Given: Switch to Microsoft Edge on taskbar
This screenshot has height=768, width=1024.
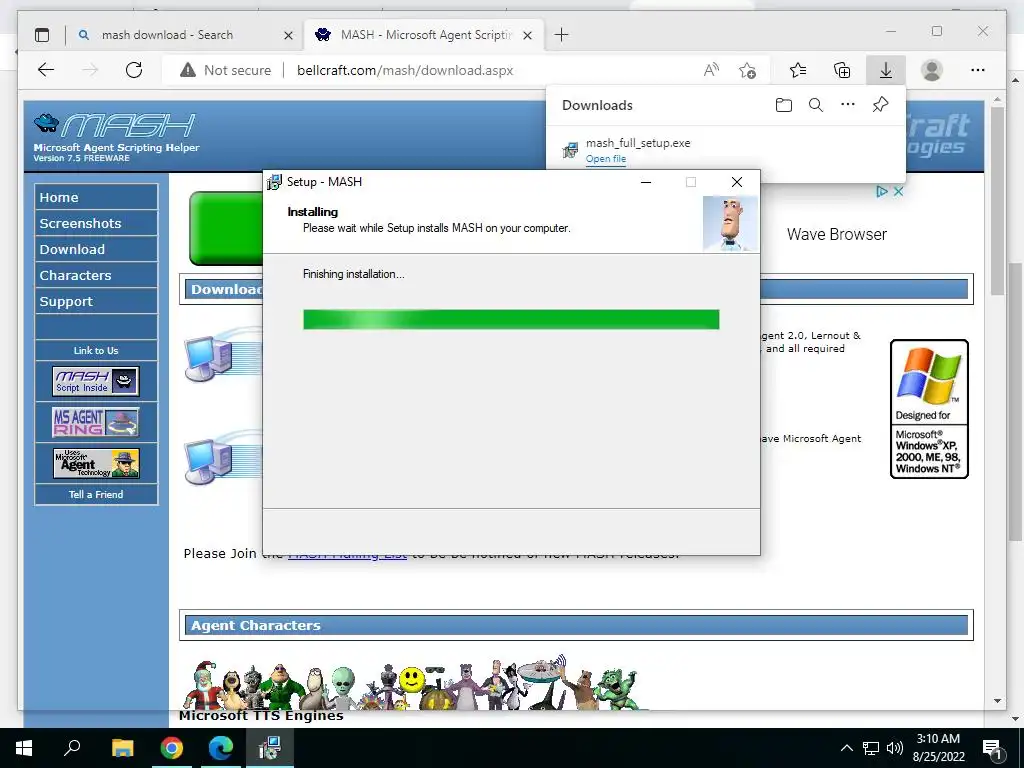Looking at the screenshot, I should pos(221,748).
